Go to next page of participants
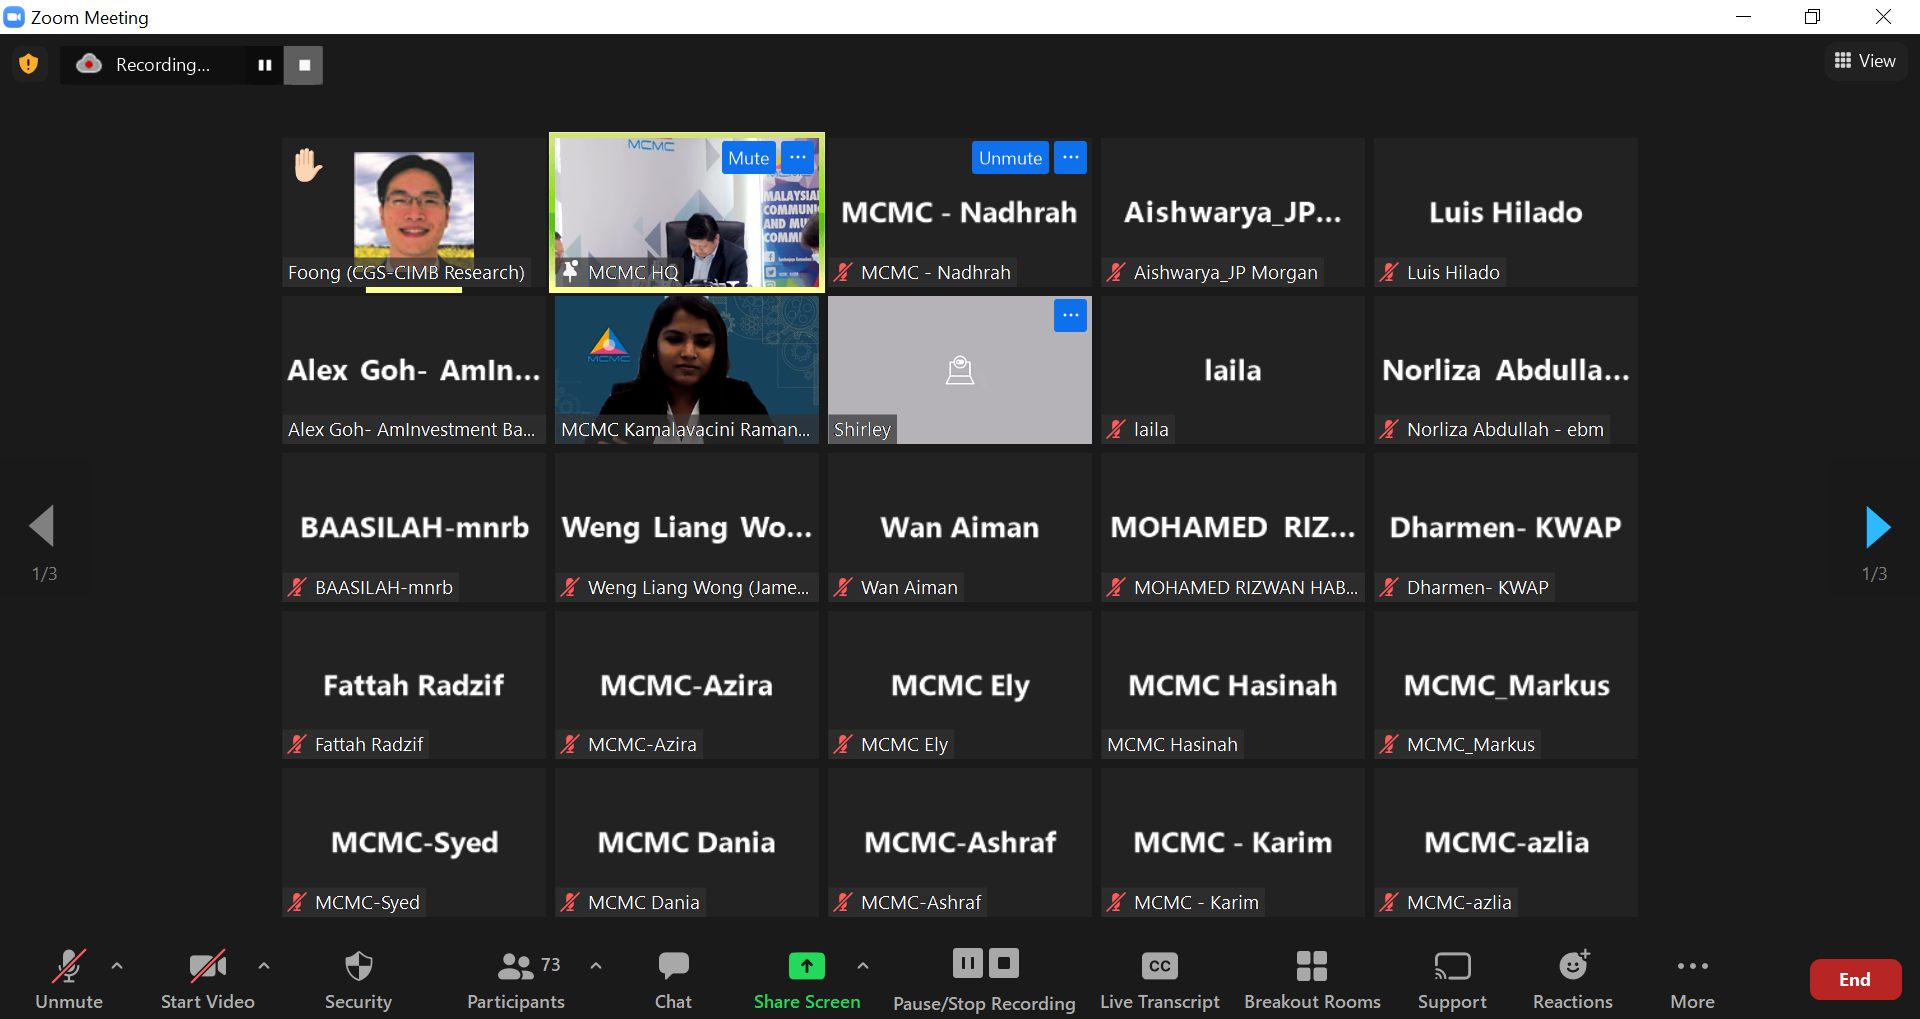The image size is (1920, 1019). (x=1877, y=527)
